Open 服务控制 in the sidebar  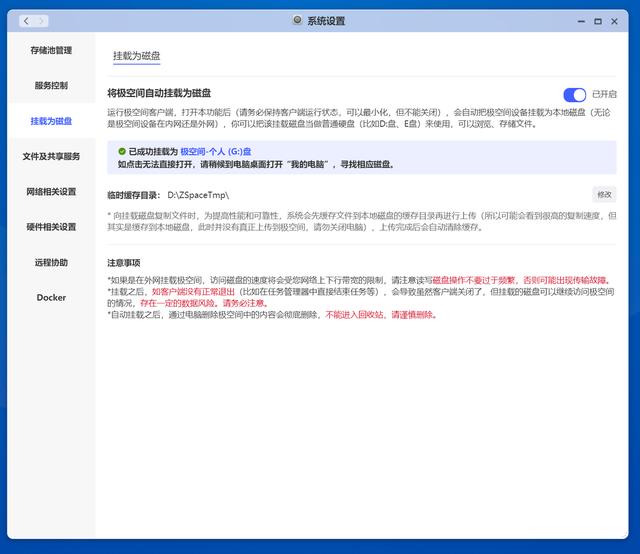click(51, 85)
